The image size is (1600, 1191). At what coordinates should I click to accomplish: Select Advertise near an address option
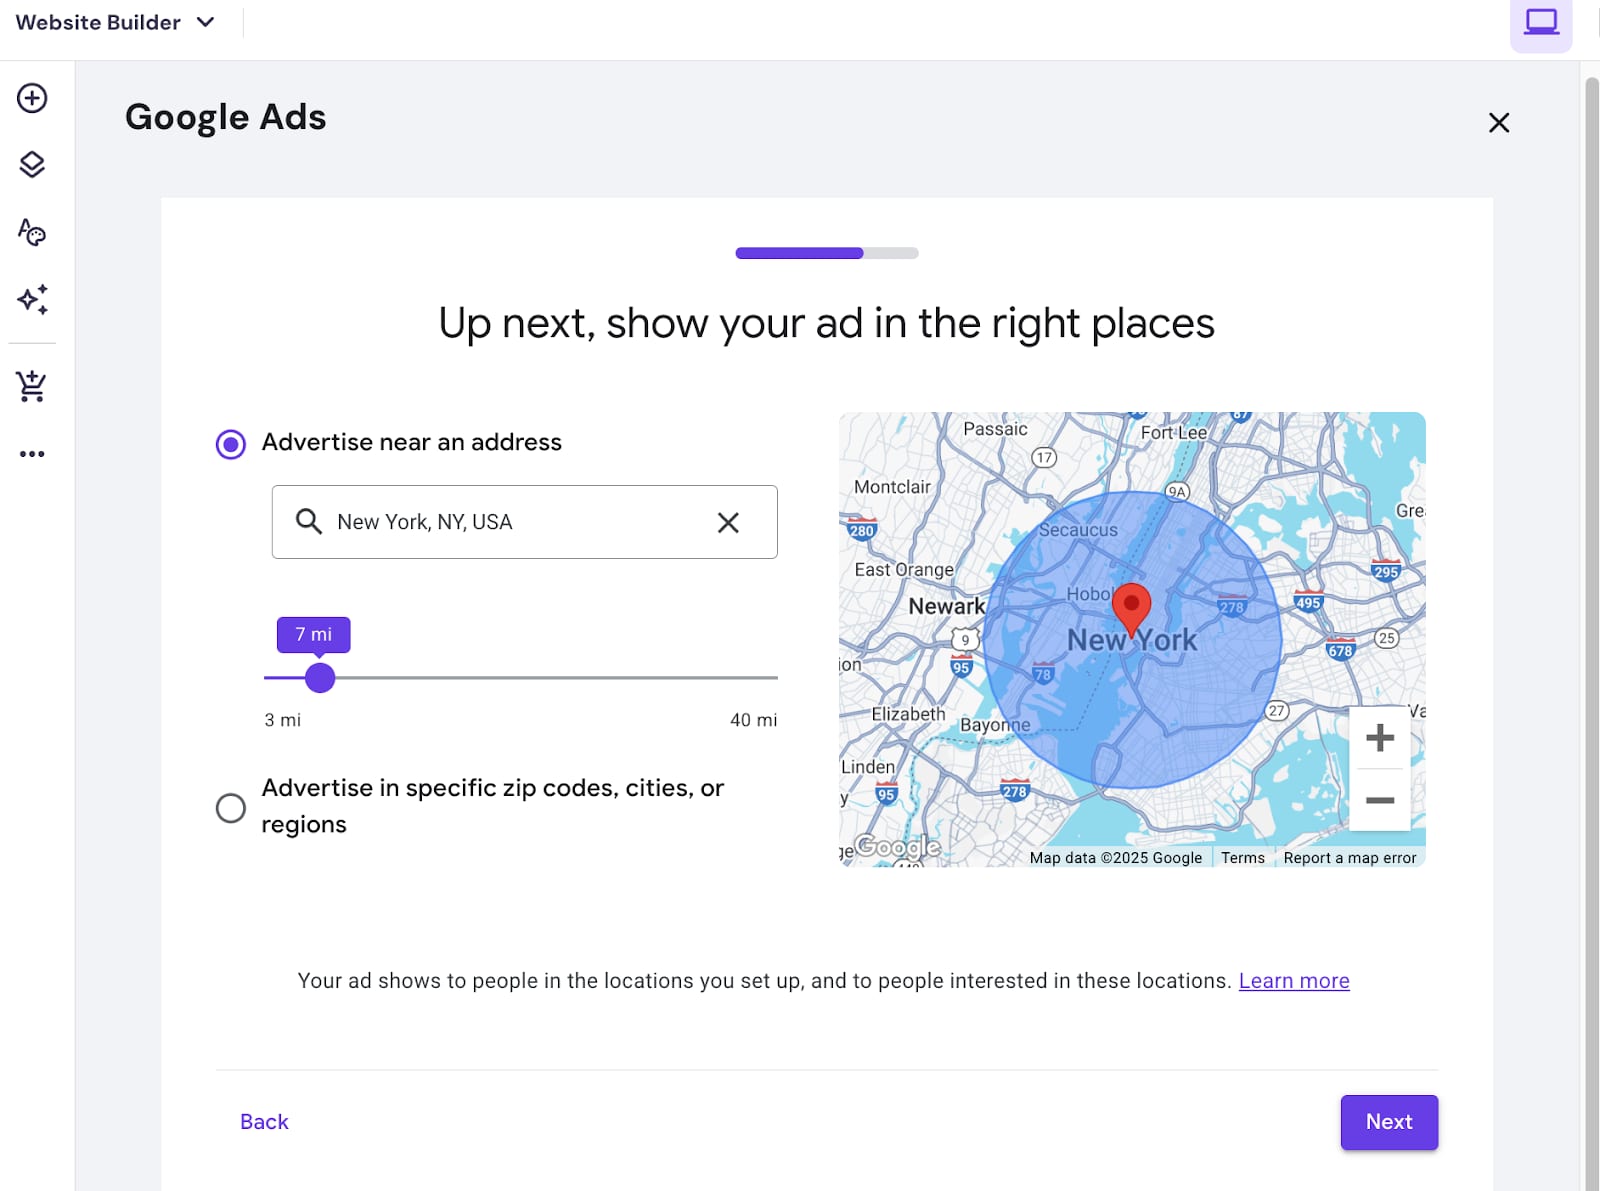tap(231, 444)
